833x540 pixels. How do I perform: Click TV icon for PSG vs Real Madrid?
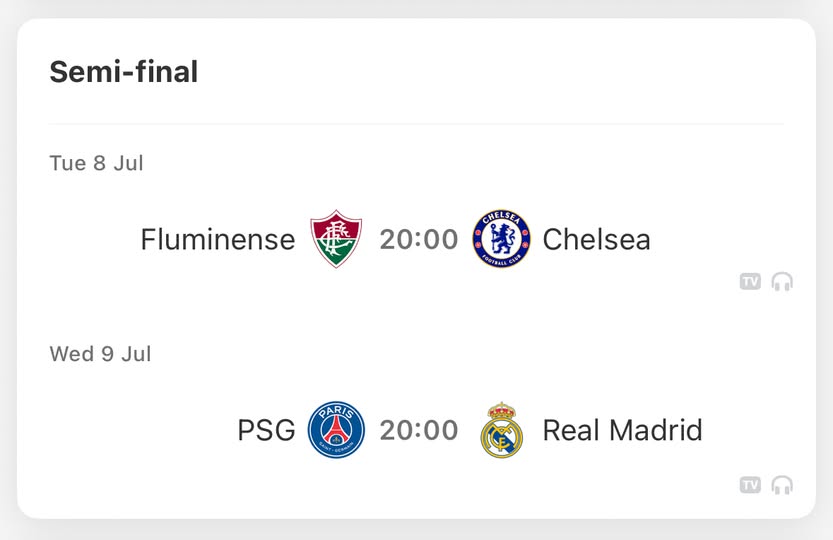[x=750, y=485]
